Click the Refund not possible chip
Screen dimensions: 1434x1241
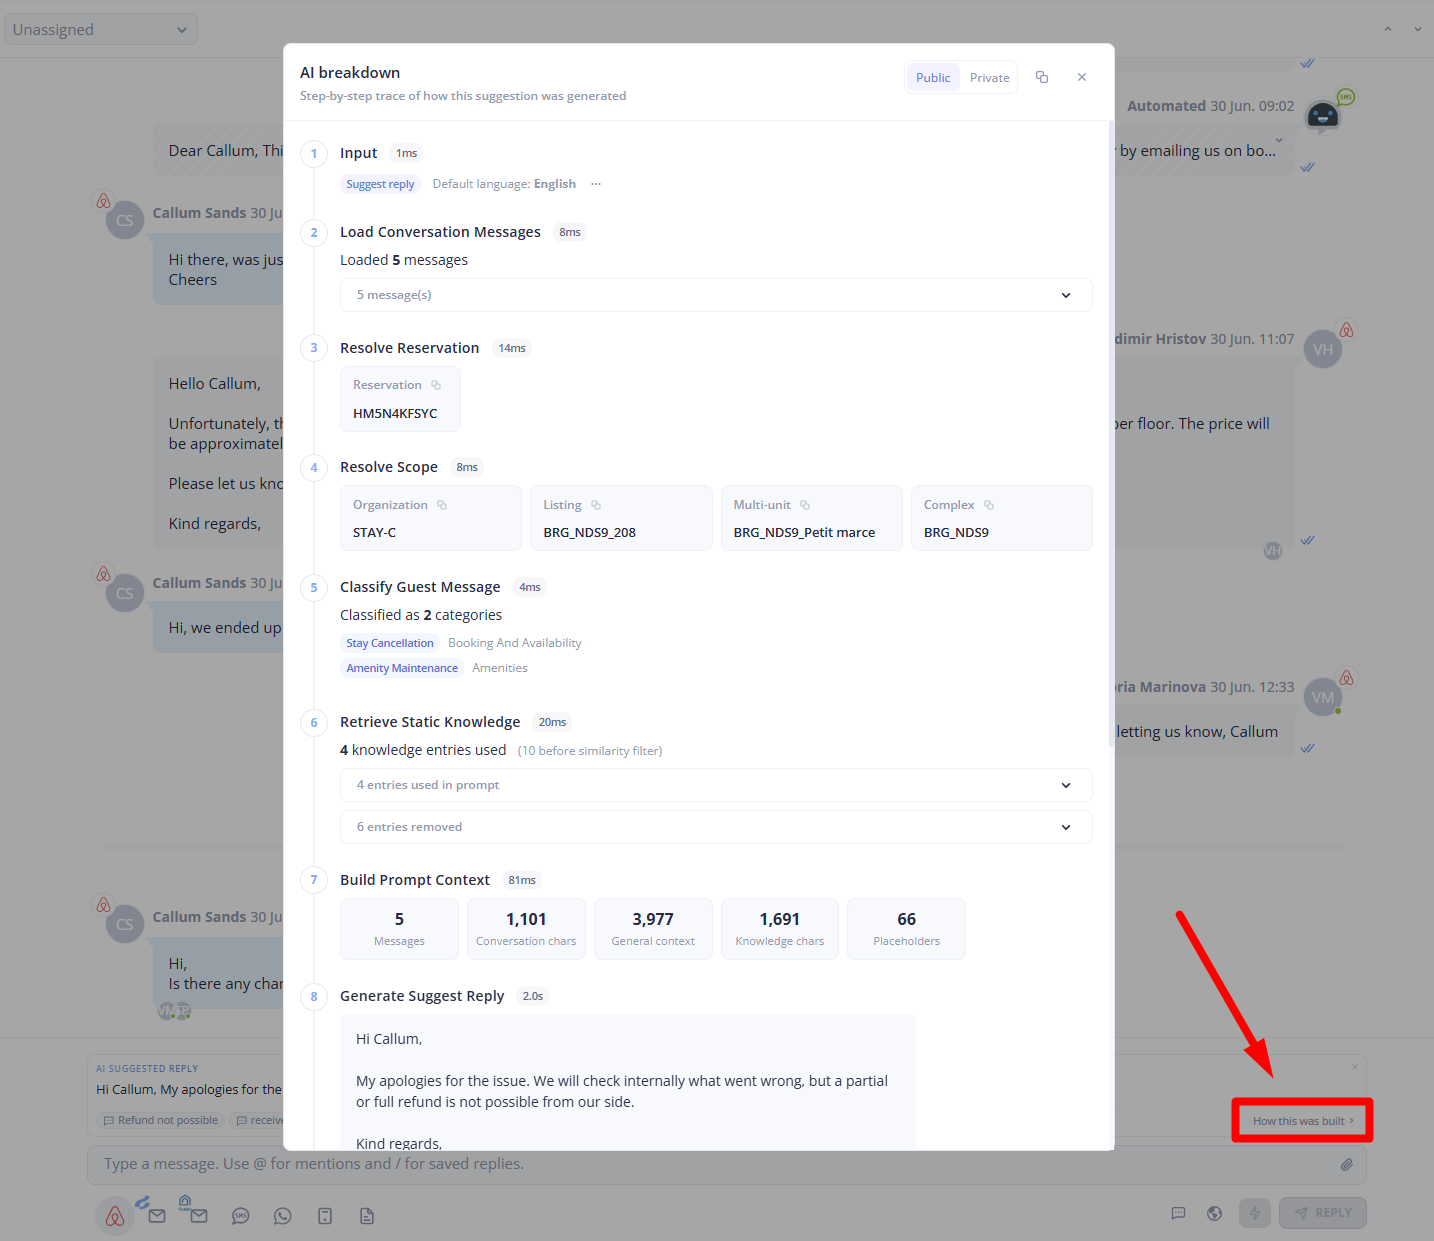[x=161, y=1120]
